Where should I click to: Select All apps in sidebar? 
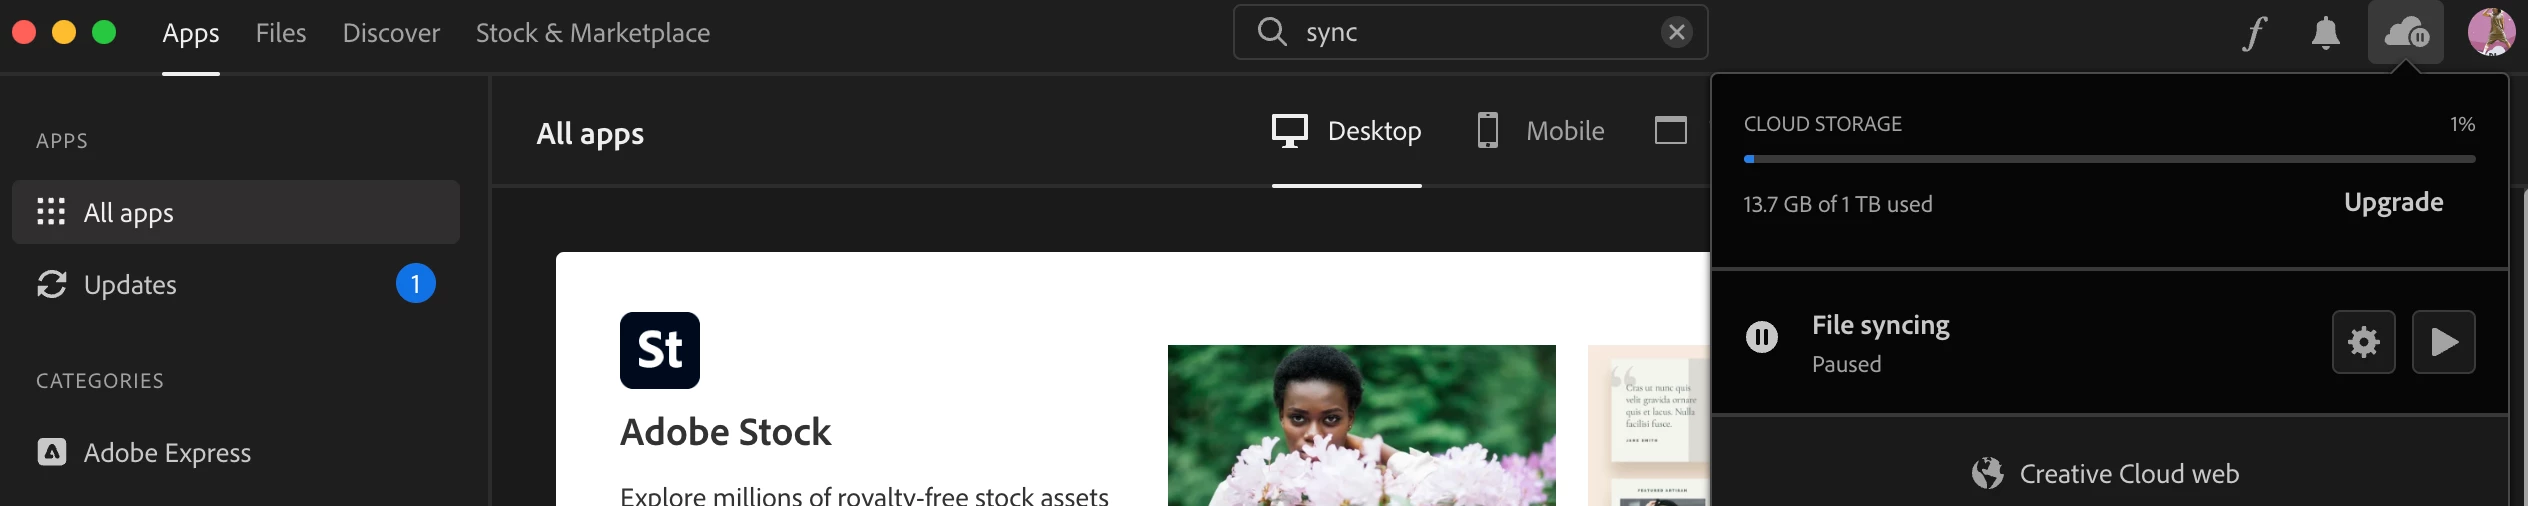tap(236, 212)
